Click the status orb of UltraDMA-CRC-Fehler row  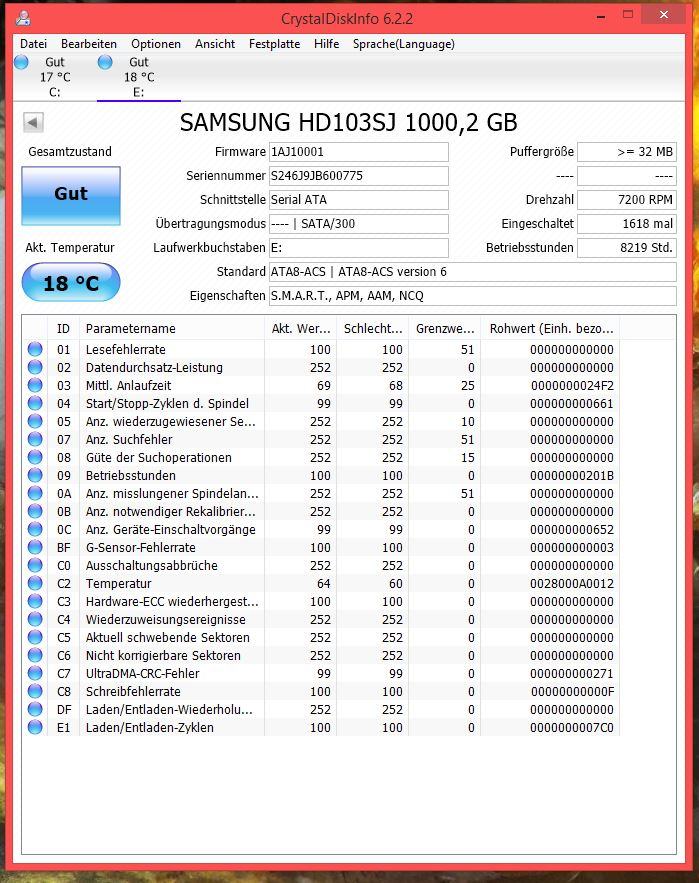35,674
